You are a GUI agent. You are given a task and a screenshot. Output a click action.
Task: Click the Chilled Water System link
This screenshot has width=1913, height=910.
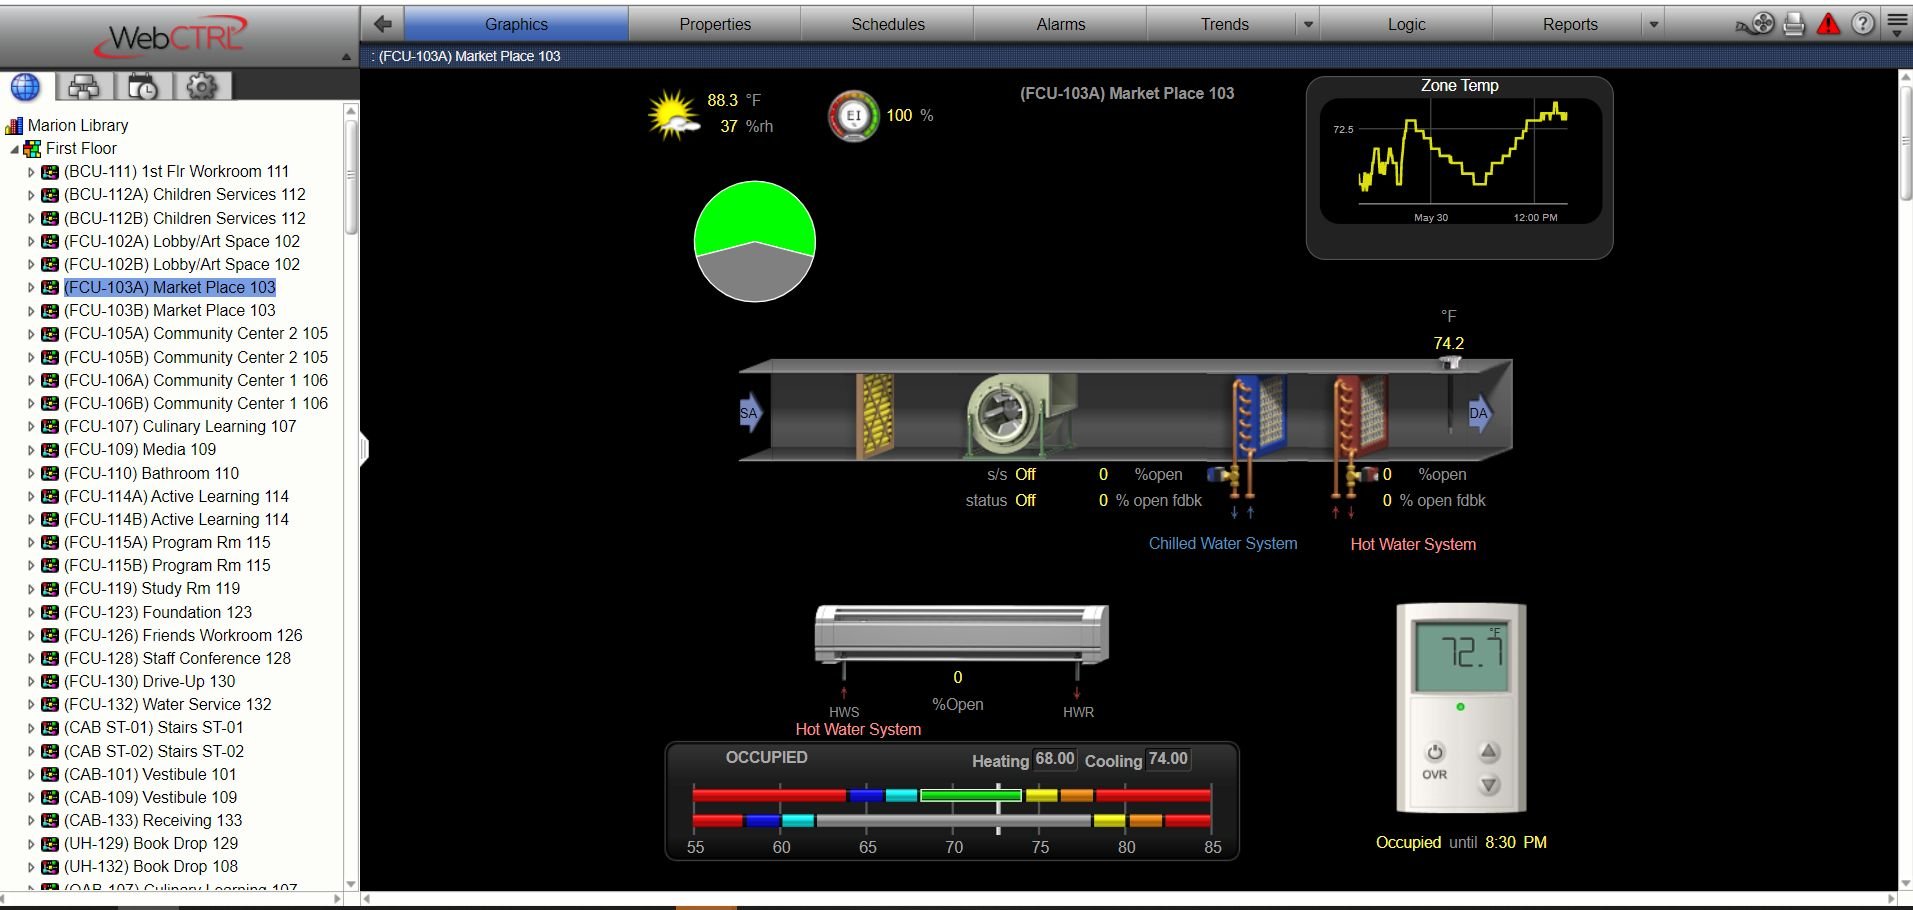[x=1222, y=544]
